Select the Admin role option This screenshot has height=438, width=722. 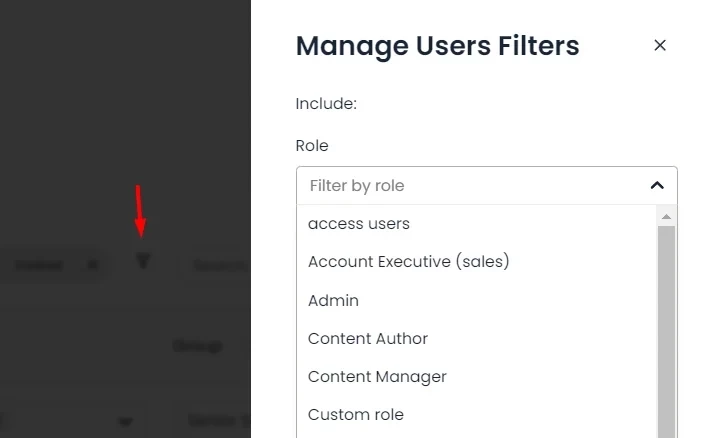click(333, 300)
